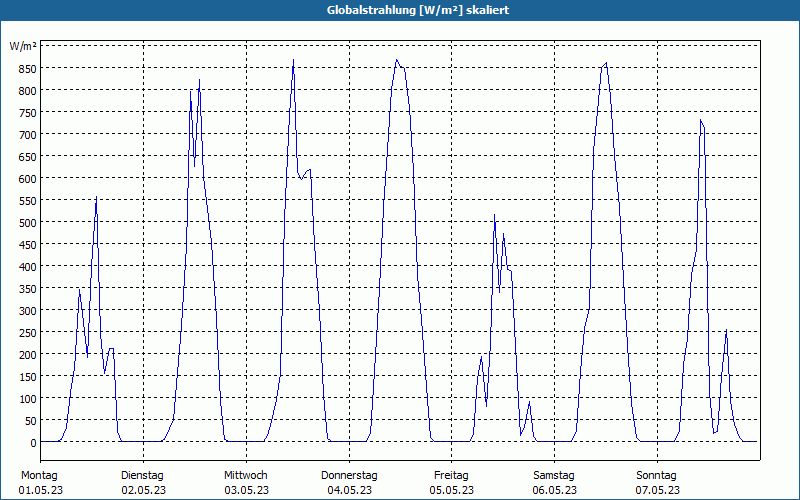Click Tuesday's highest spike near 820 W/m²
Image resolution: width=800 pixels, height=500 pixels.
[199, 80]
